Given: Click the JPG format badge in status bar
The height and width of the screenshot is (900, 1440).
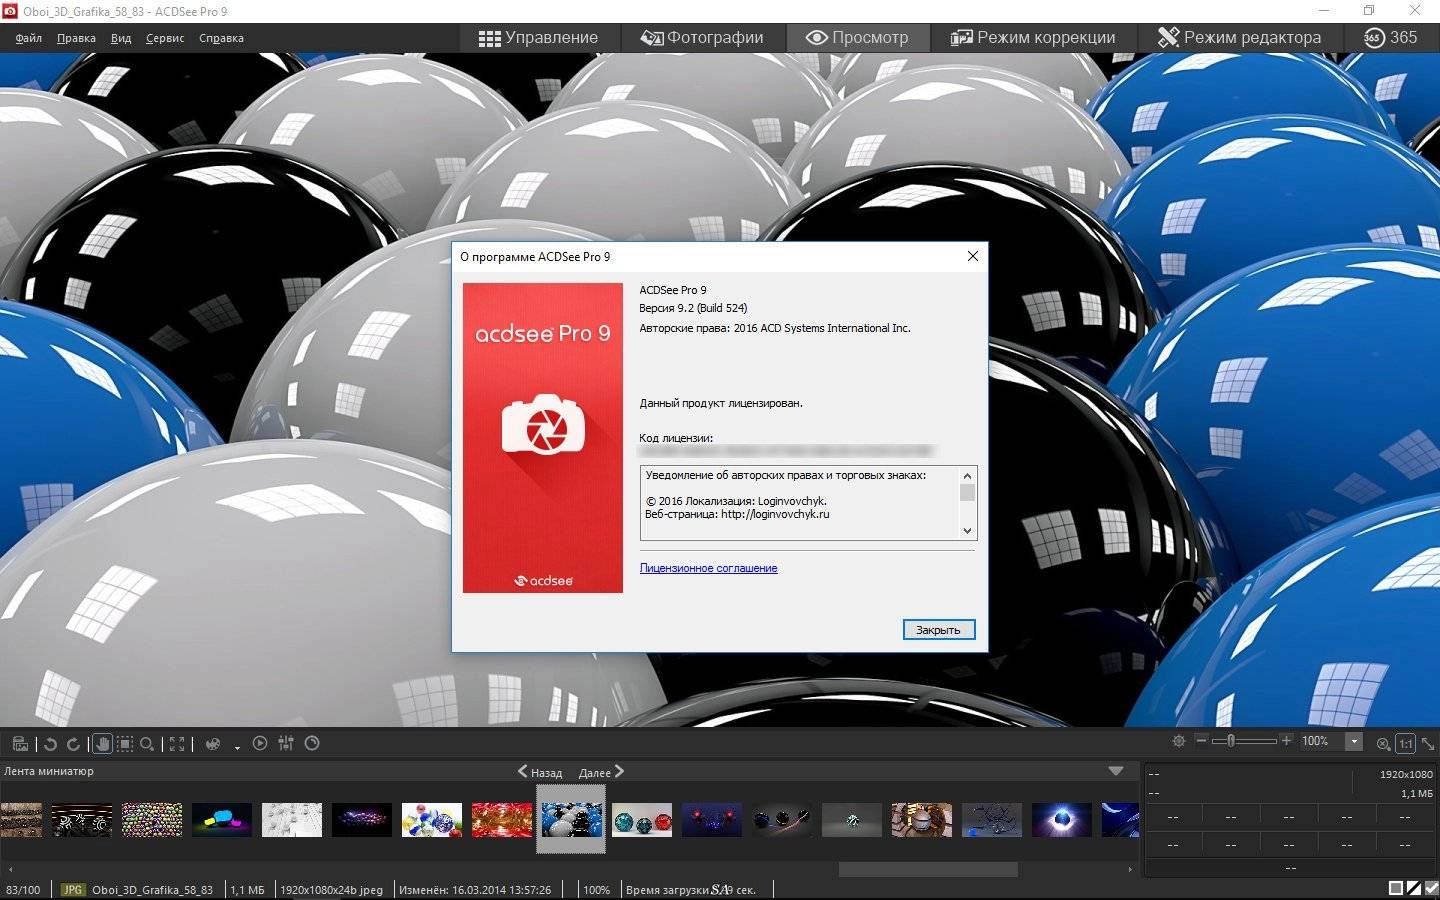Looking at the screenshot, I should click(x=73, y=889).
